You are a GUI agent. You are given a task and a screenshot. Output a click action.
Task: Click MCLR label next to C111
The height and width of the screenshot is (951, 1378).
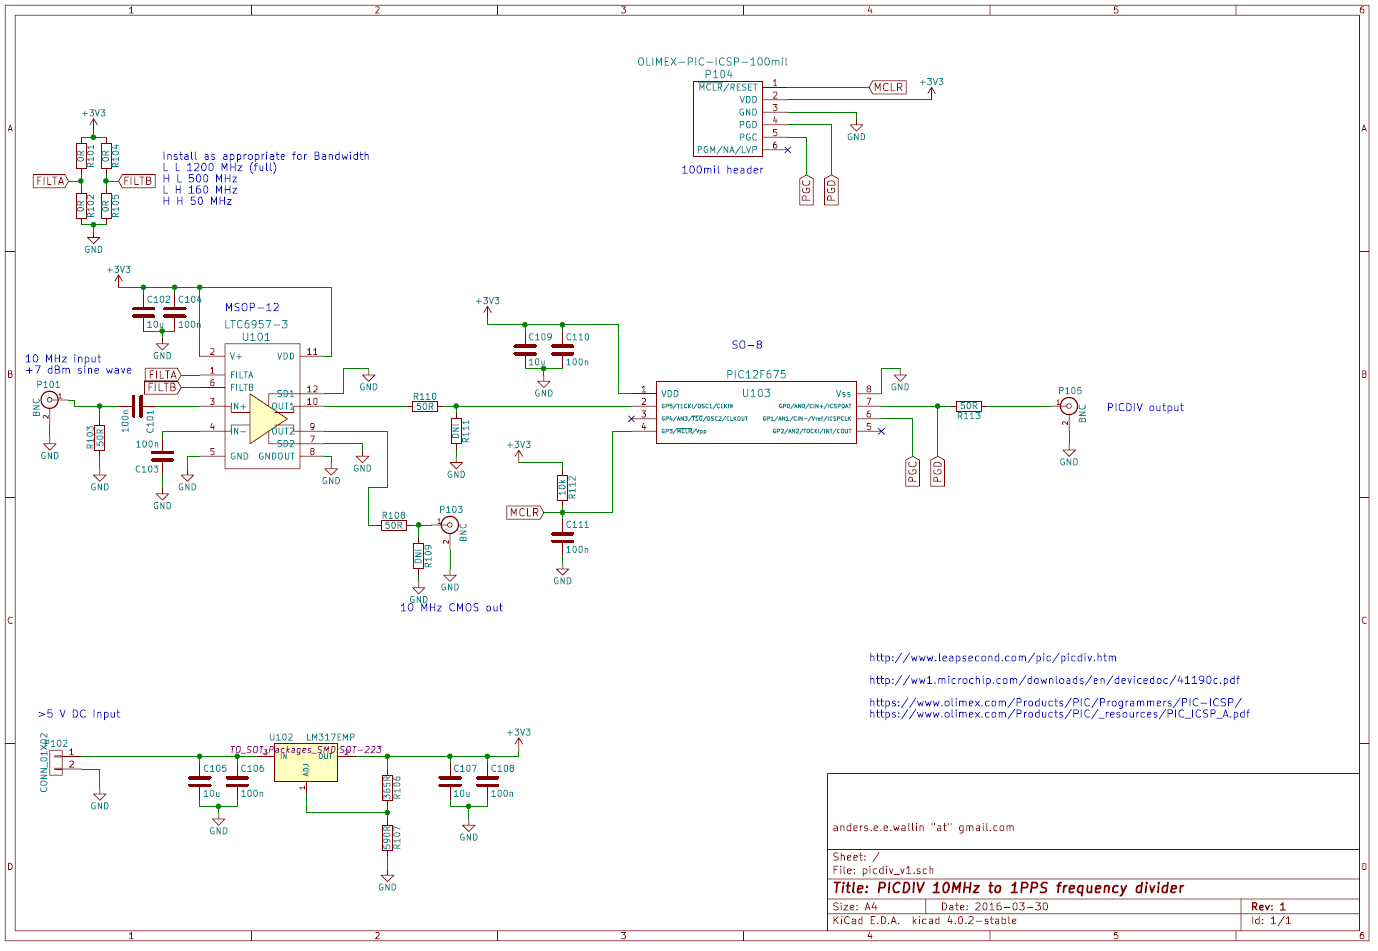coord(525,512)
